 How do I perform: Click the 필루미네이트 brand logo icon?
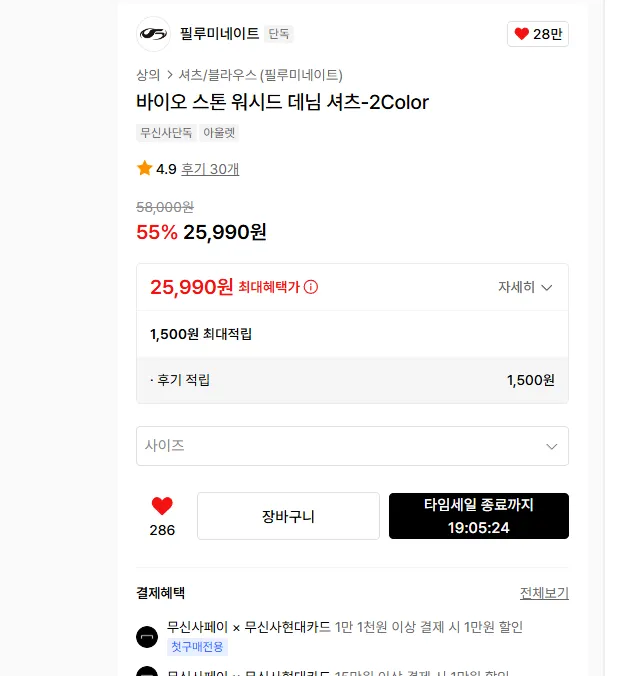(x=153, y=34)
